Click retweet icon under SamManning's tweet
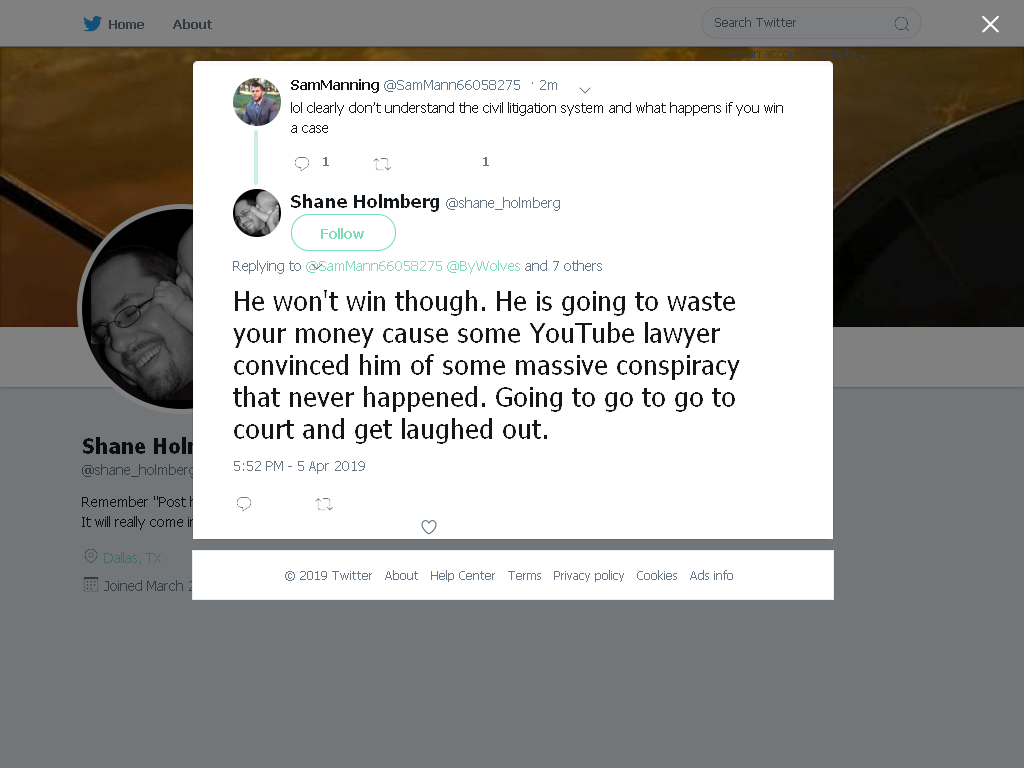The image size is (1024, 768). click(382, 164)
